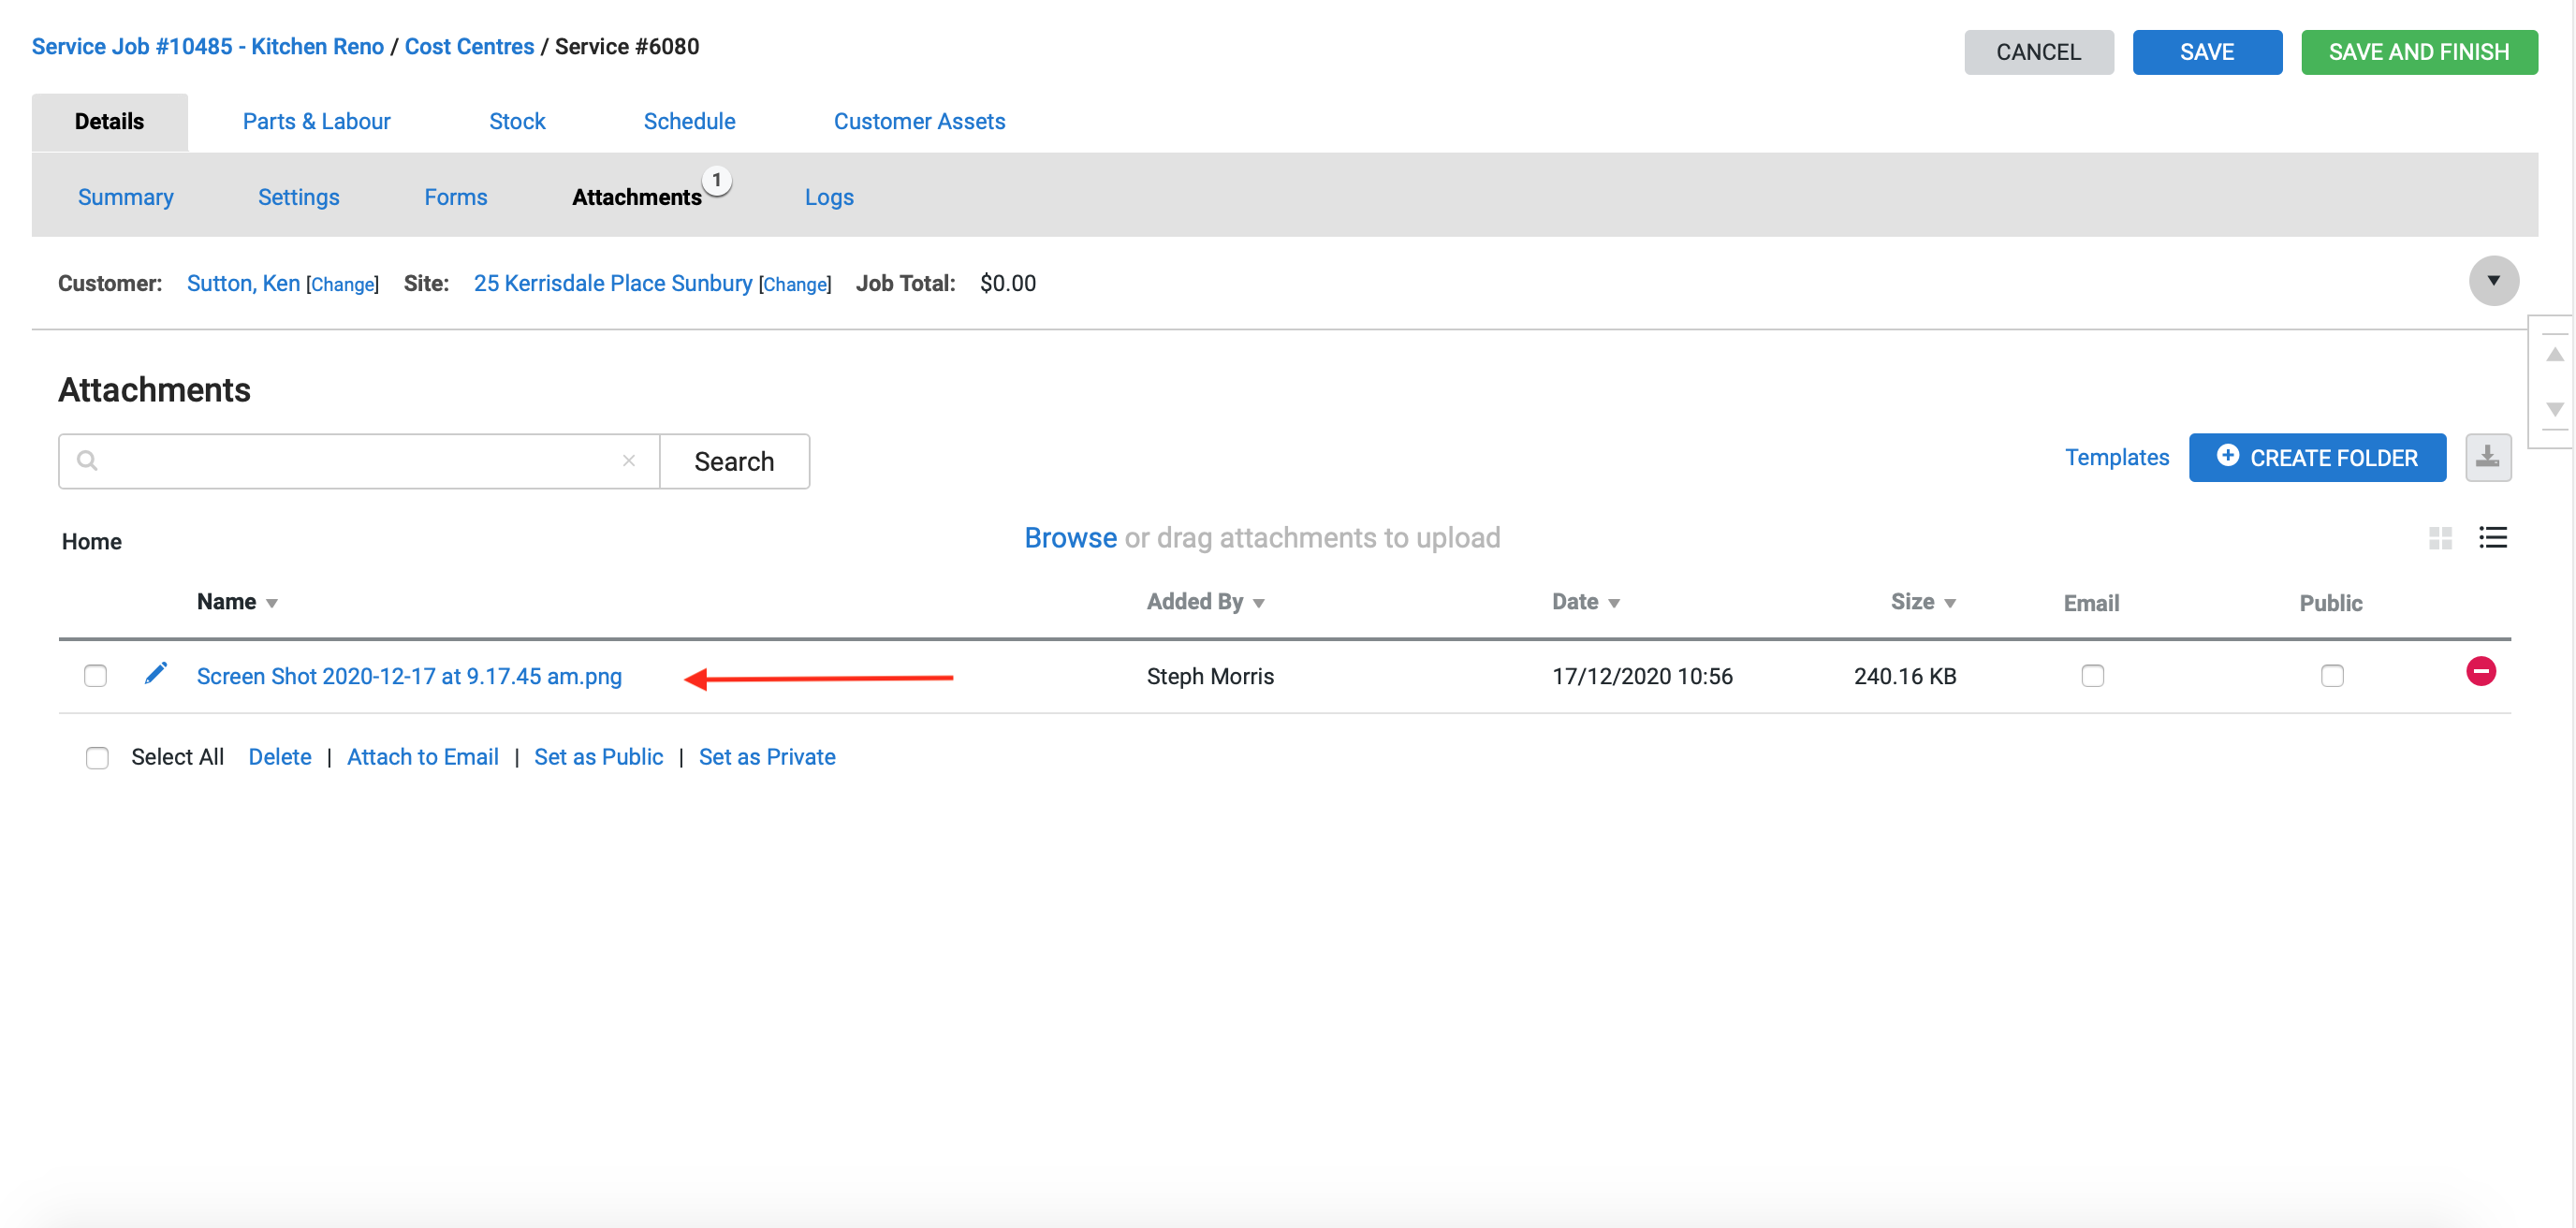Sort attachments by Date column arrow
This screenshot has width=2576, height=1228.
pyautogui.click(x=1613, y=603)
